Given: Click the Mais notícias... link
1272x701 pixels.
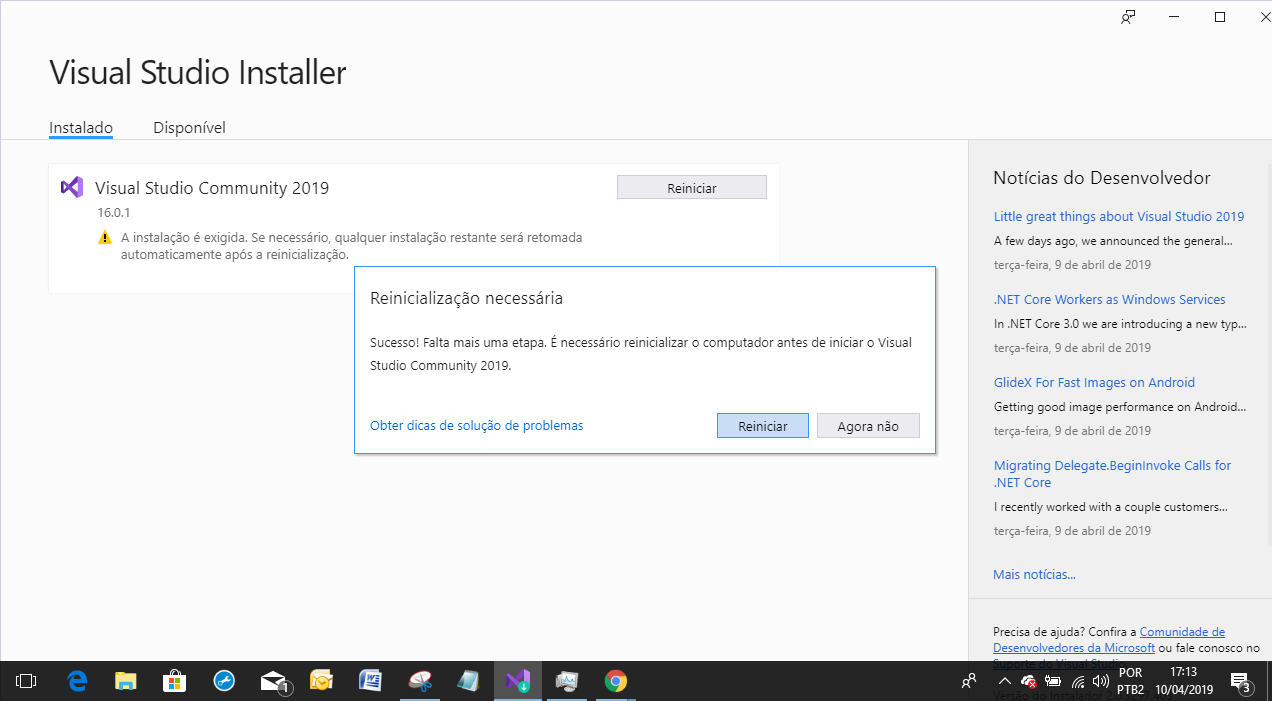Looking at the screenshot, I should (x=1034, y=574).
